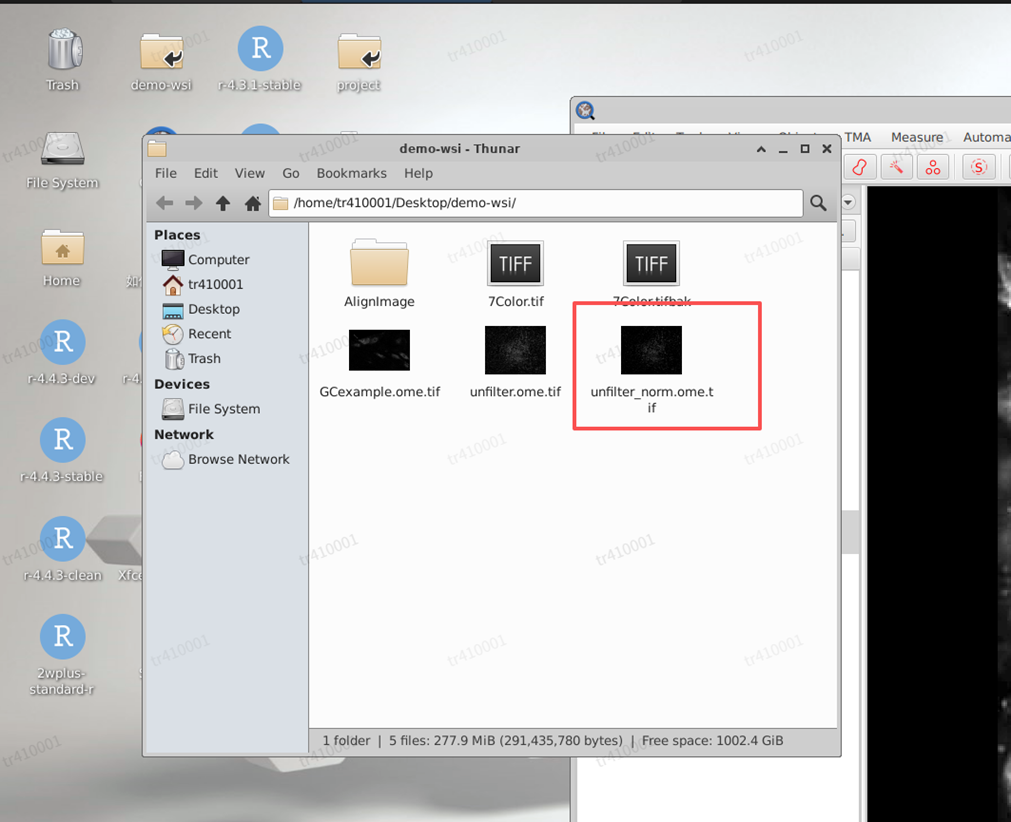Select the AlignImage folder

click(x=379, y=266)
